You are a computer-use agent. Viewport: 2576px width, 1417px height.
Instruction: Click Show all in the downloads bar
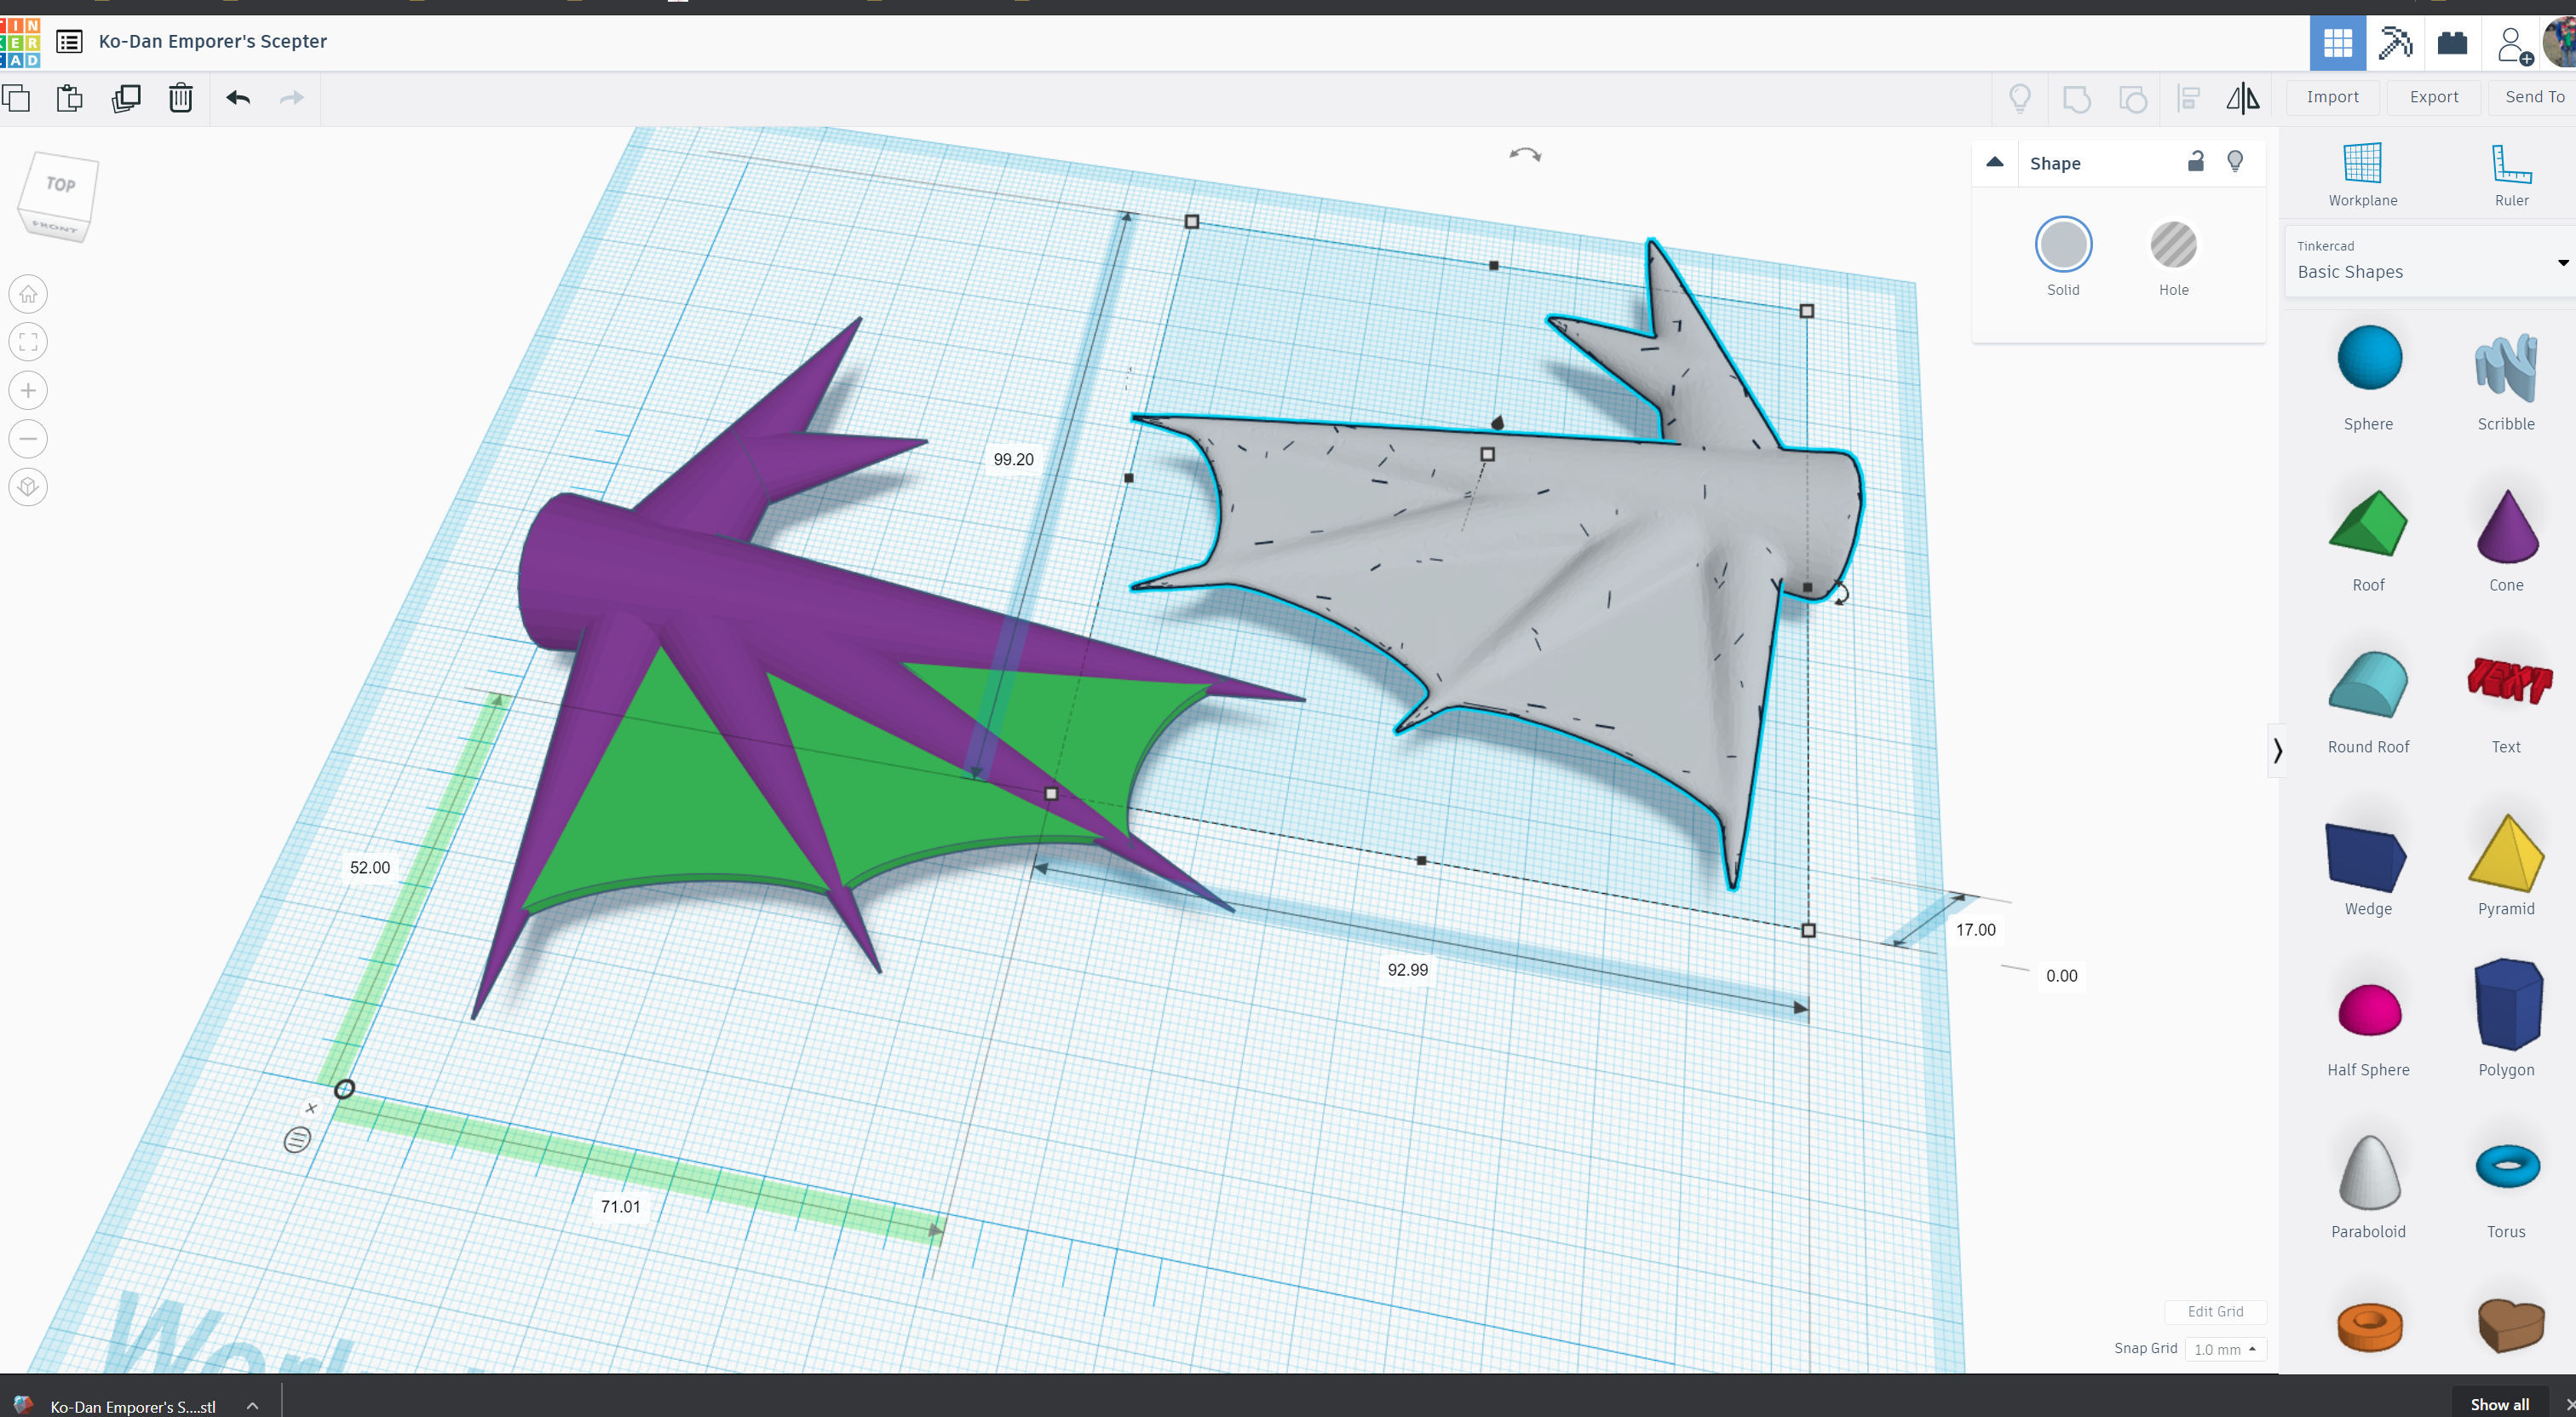(x=2499, y=1404)
